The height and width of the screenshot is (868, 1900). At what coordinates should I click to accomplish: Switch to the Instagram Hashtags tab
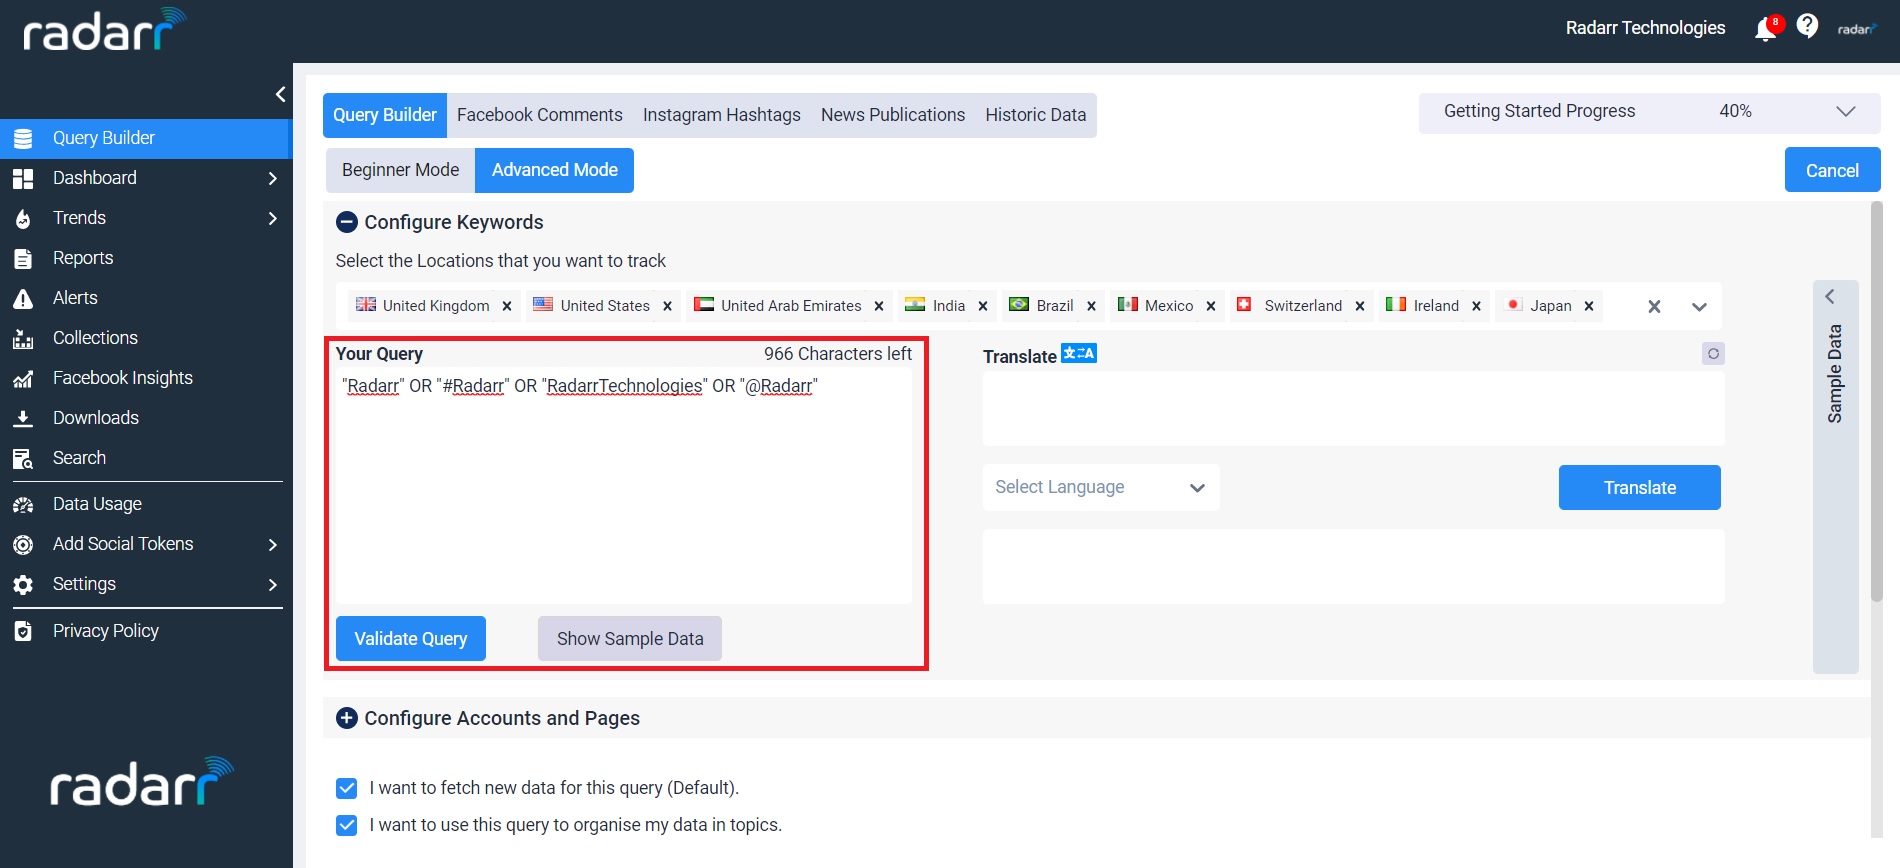click(x=722, y=115)
